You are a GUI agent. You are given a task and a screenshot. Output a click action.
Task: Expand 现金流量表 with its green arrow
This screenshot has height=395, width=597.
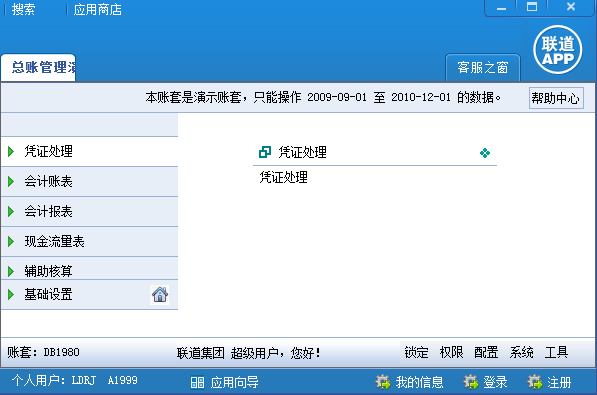11,241
